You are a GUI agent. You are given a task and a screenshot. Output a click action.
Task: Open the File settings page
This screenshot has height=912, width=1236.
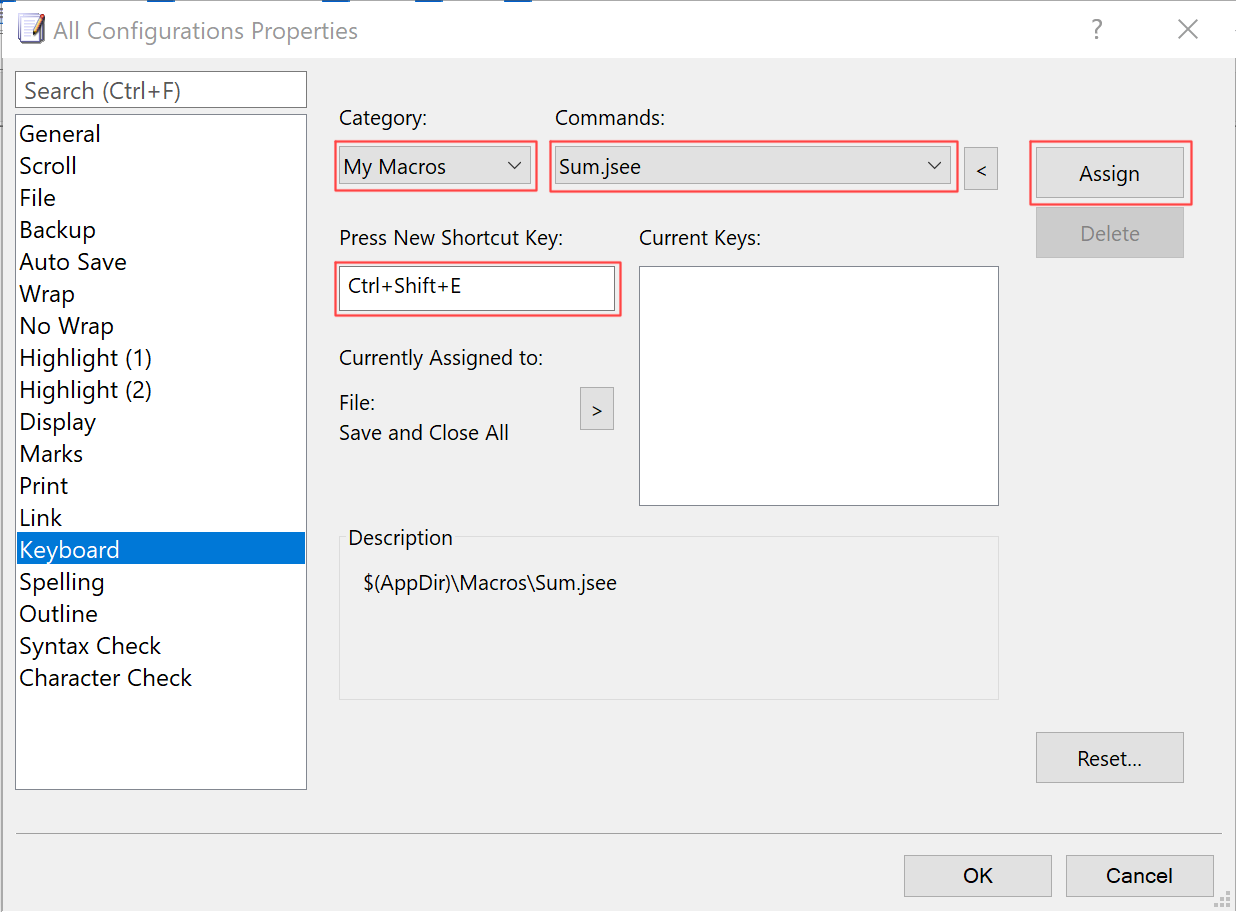coord(161,198)
